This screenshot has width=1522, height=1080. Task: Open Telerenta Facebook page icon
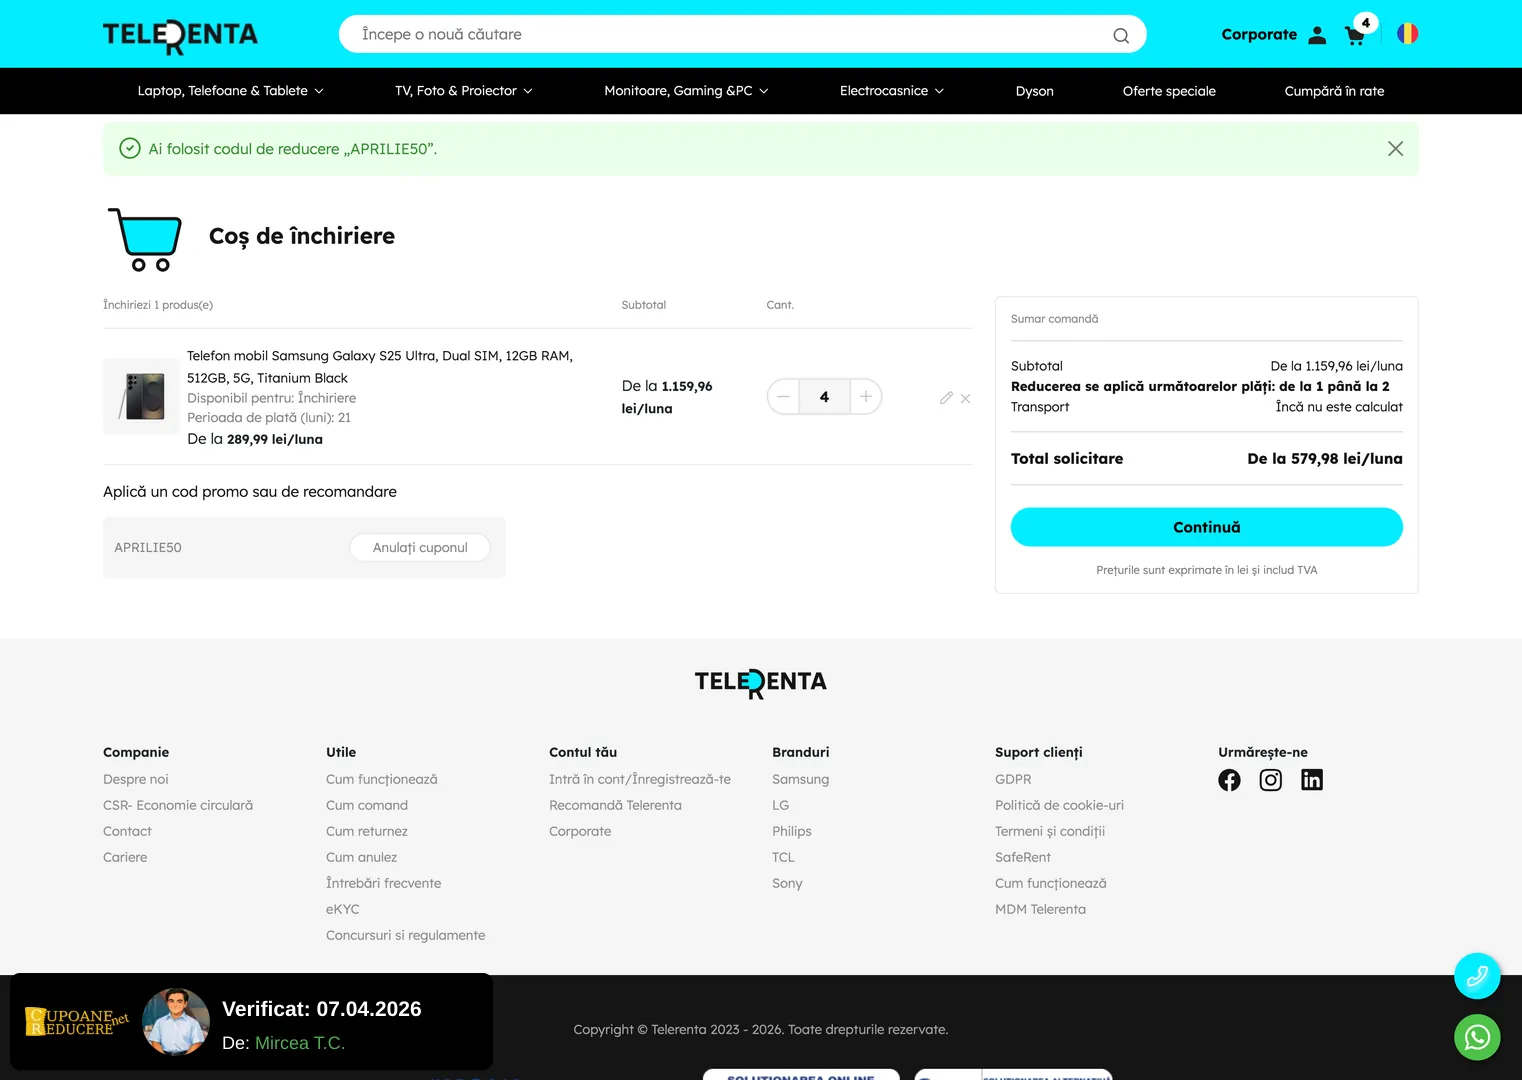(1229, 780)
